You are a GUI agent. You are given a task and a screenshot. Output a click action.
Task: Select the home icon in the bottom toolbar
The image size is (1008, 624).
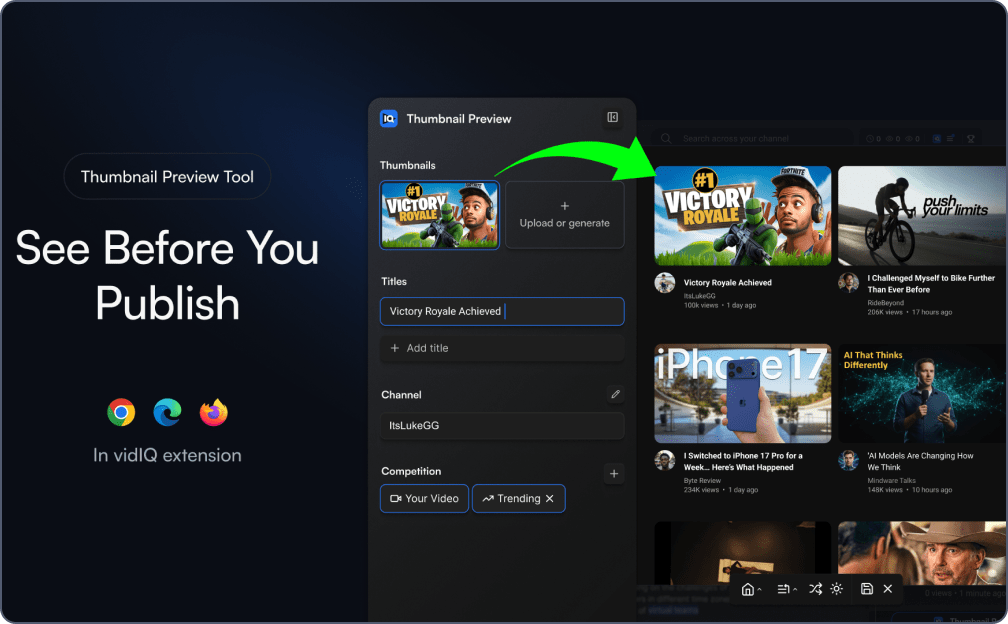(x=749, y=589)
